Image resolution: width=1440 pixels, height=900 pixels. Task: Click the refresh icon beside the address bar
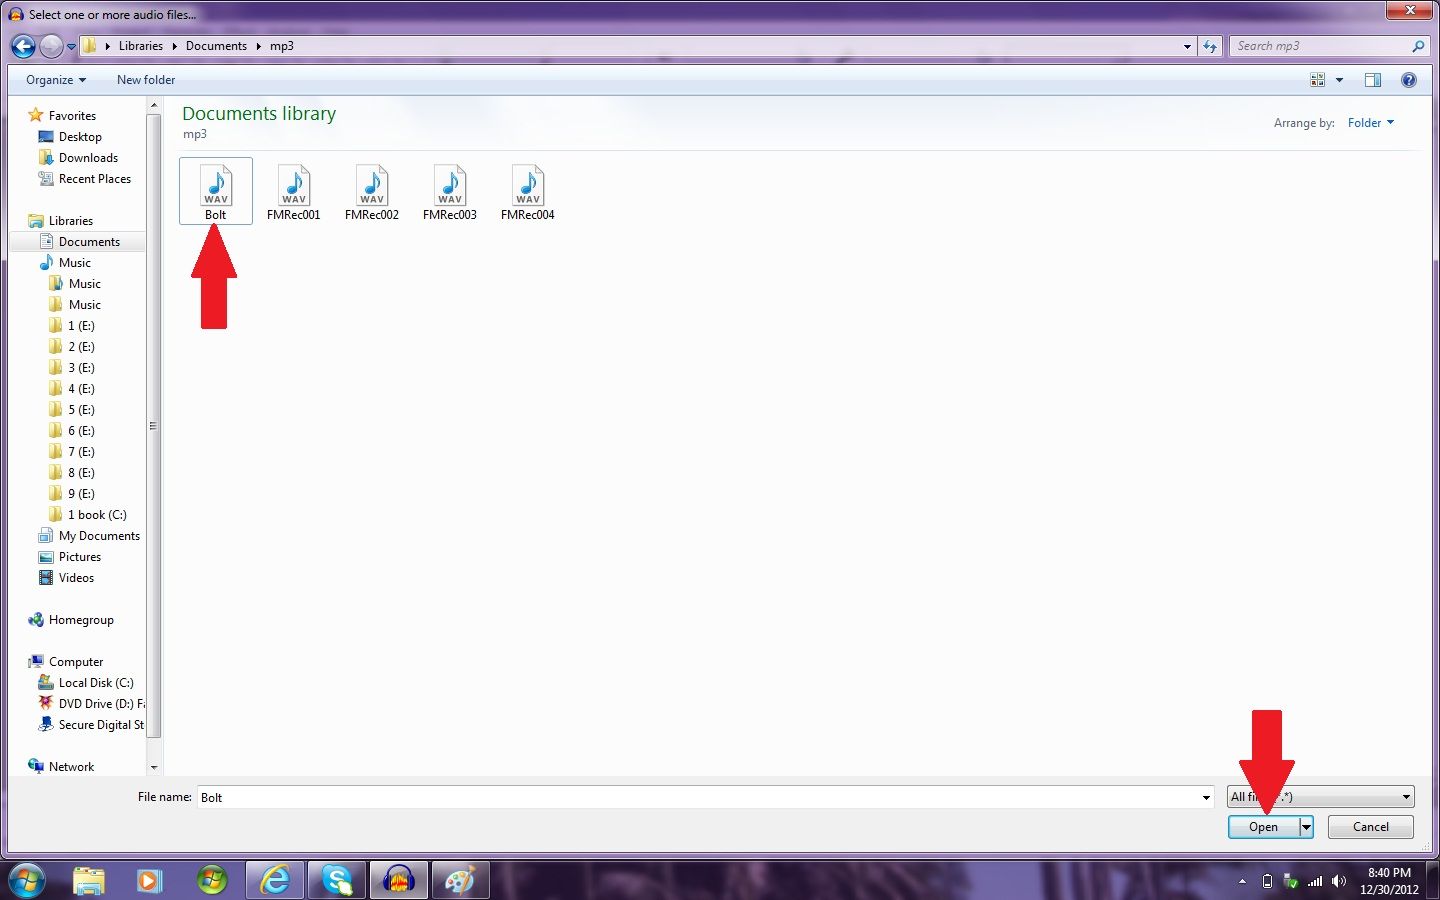(1210, 46)
